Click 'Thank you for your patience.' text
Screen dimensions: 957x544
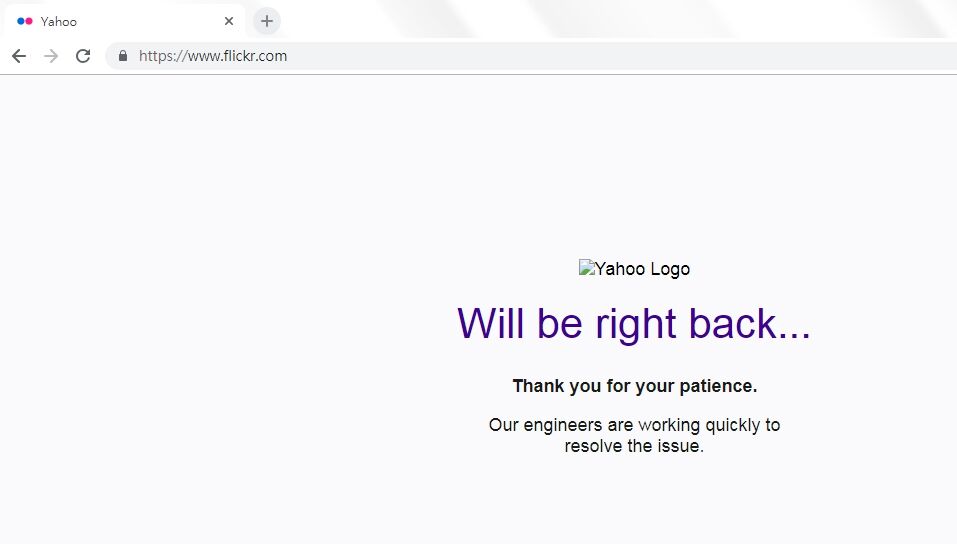click(635, 386)
